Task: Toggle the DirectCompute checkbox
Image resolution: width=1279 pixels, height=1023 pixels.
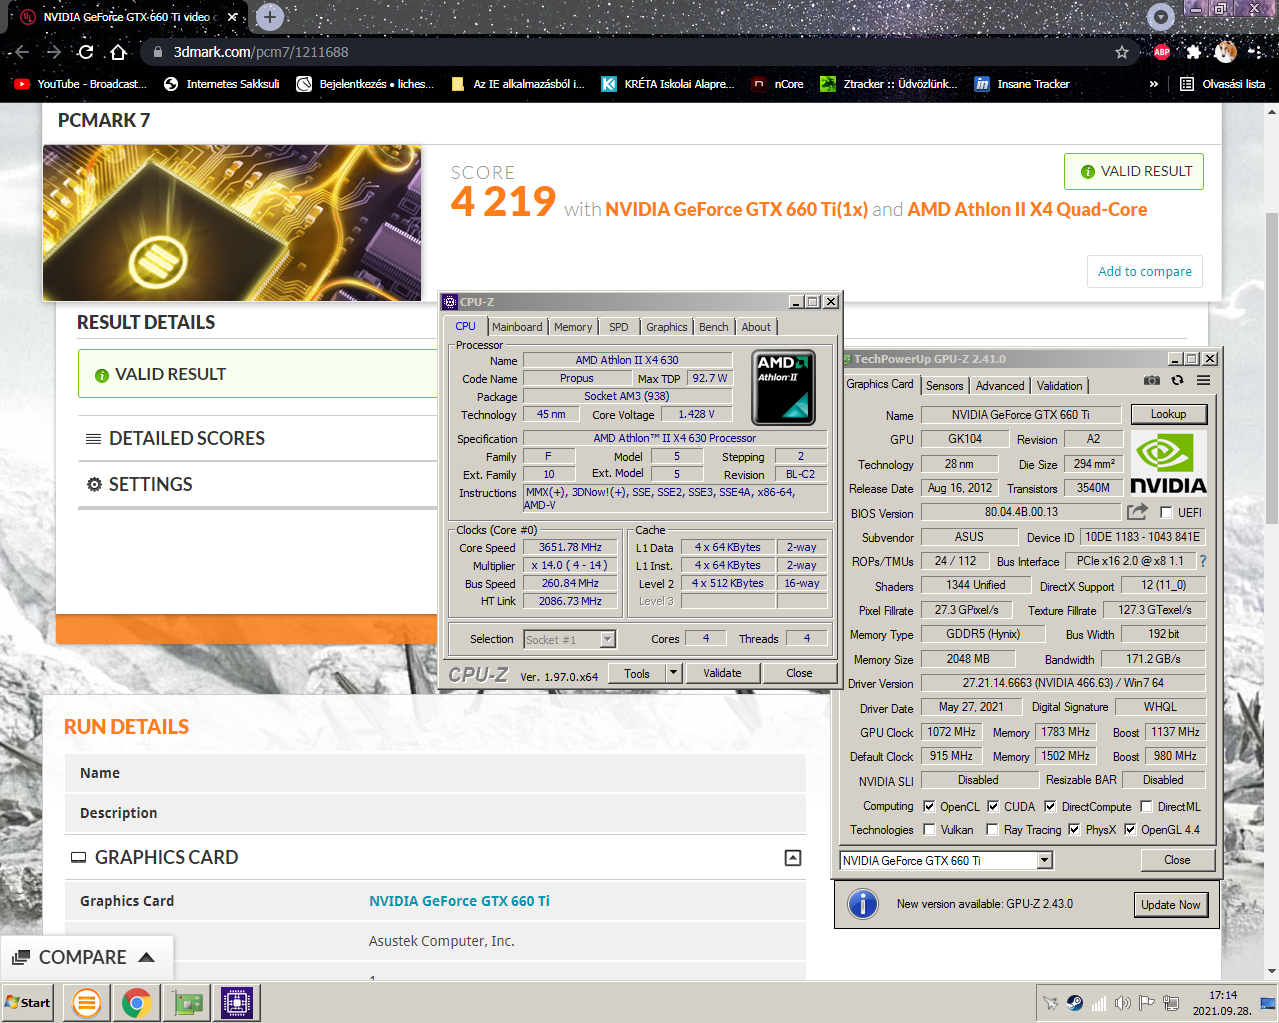Action: point(1050,806)
